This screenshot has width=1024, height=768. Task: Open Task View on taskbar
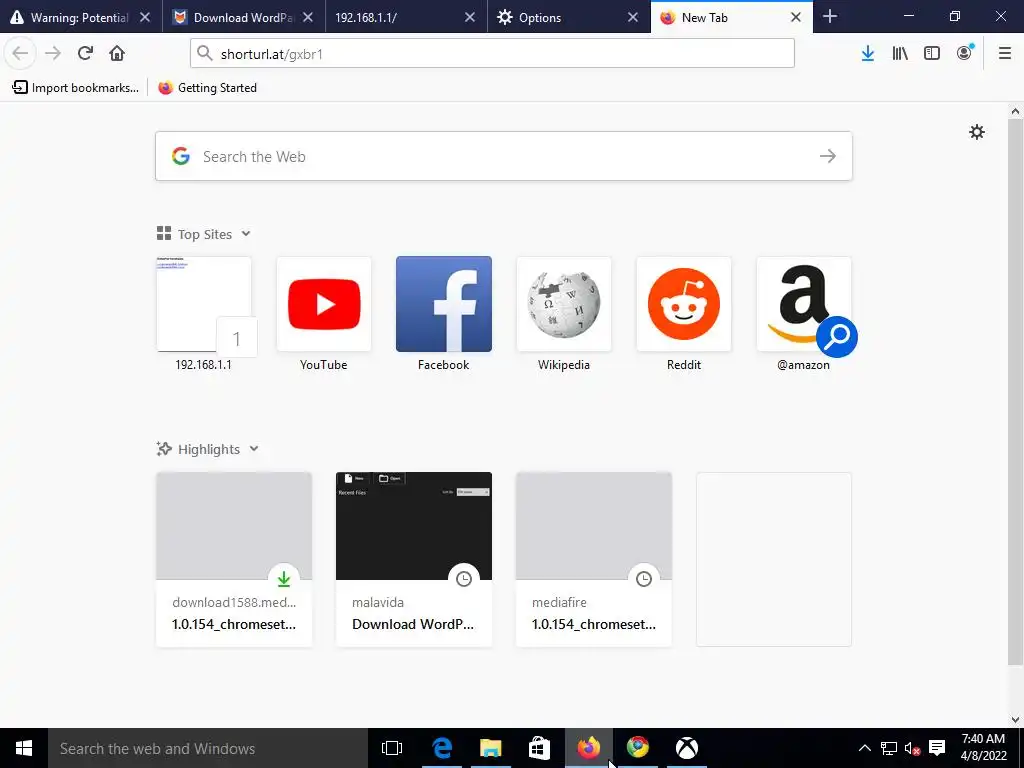(392, 748)
